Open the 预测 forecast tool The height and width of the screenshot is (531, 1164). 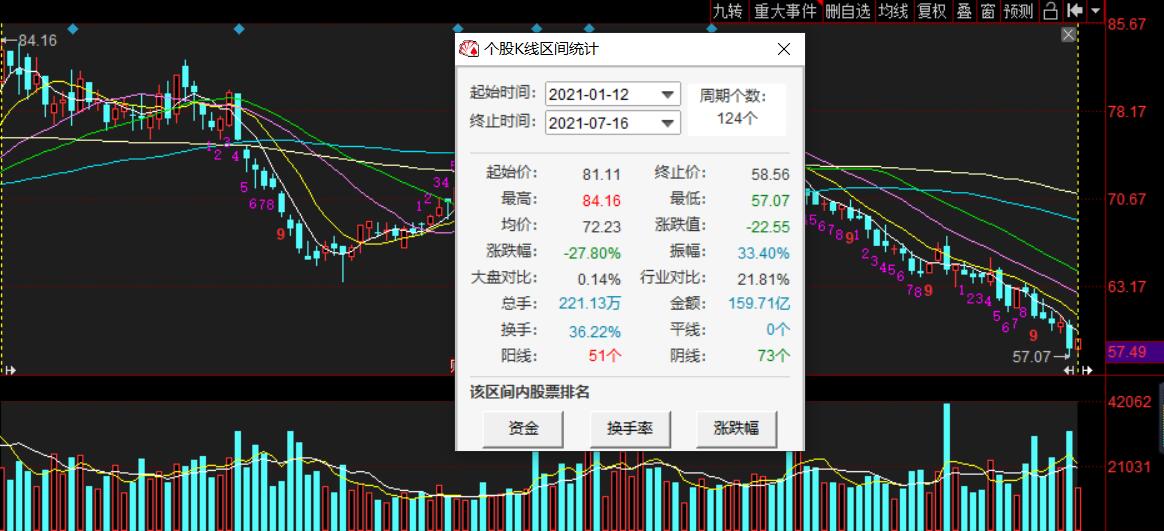click(x=1018, y=10)
